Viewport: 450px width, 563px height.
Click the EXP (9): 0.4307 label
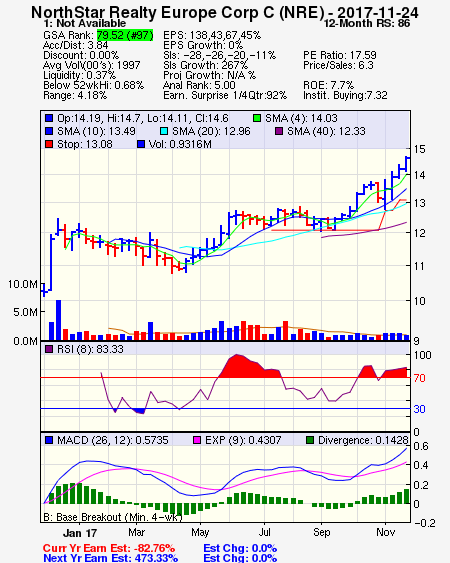pyautogui.click(x=243, y=440)
